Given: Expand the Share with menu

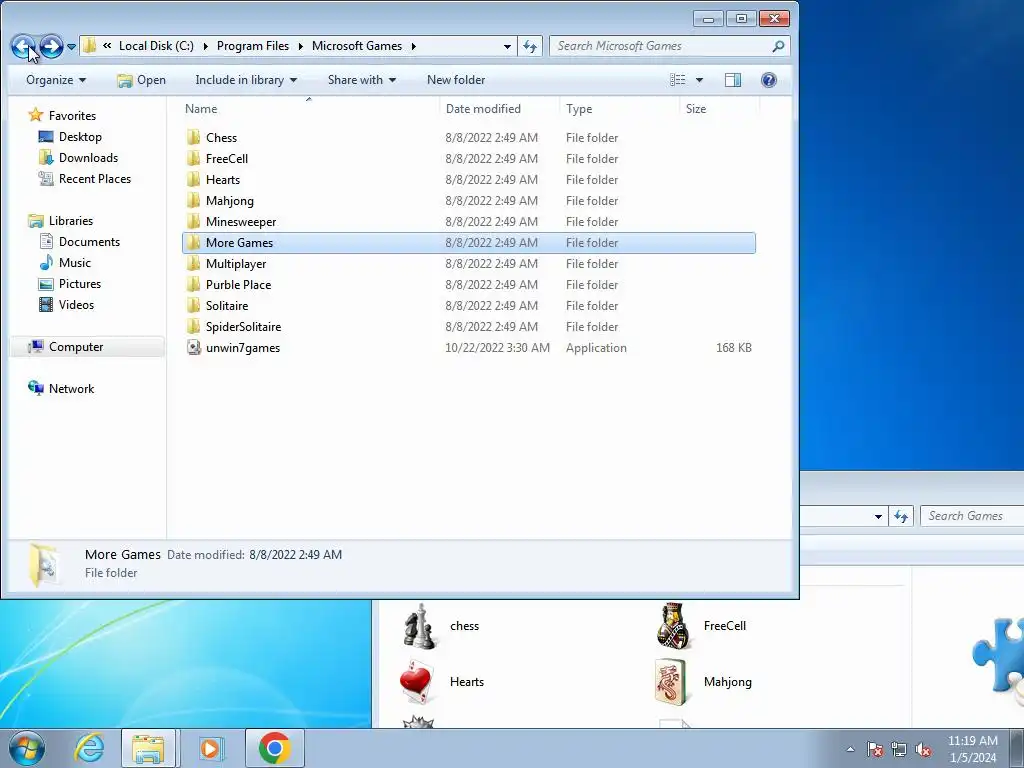Looking at the screenshot, I should (361, 80).
